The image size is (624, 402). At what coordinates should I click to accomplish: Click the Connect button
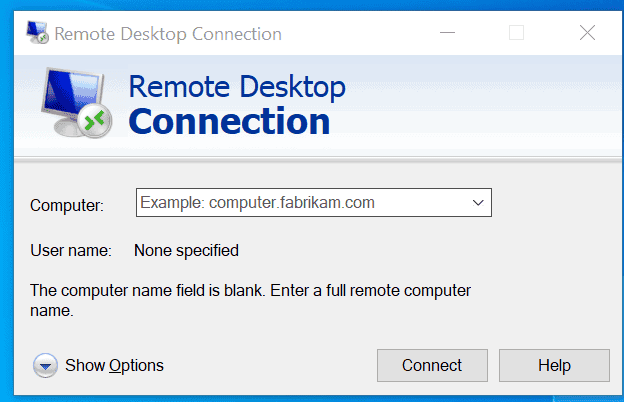tap(432, 365)
